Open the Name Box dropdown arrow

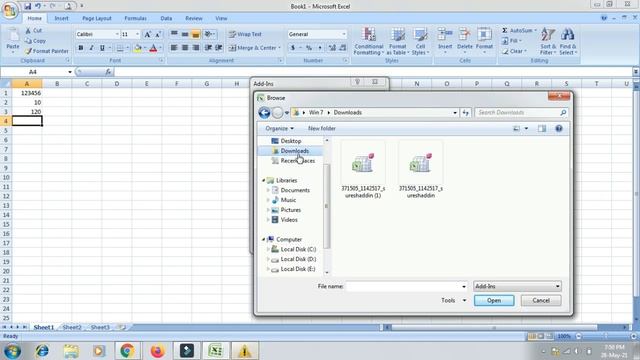coord(70,72)
